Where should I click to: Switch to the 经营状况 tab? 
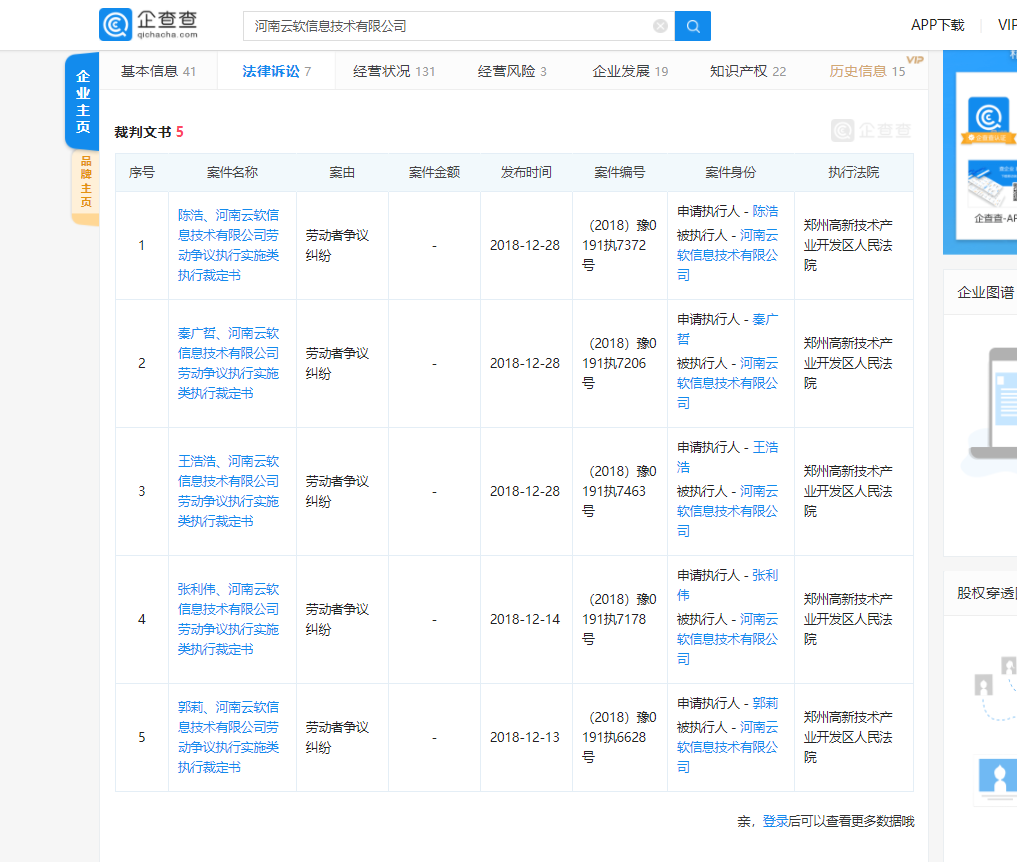point(394,71)
